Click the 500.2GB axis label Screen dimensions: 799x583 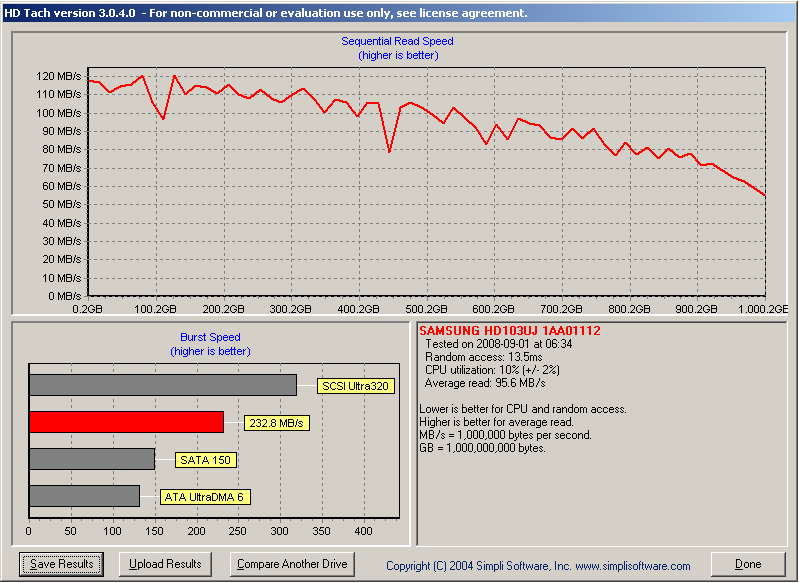pyautogui.click(x=426, y=309)
